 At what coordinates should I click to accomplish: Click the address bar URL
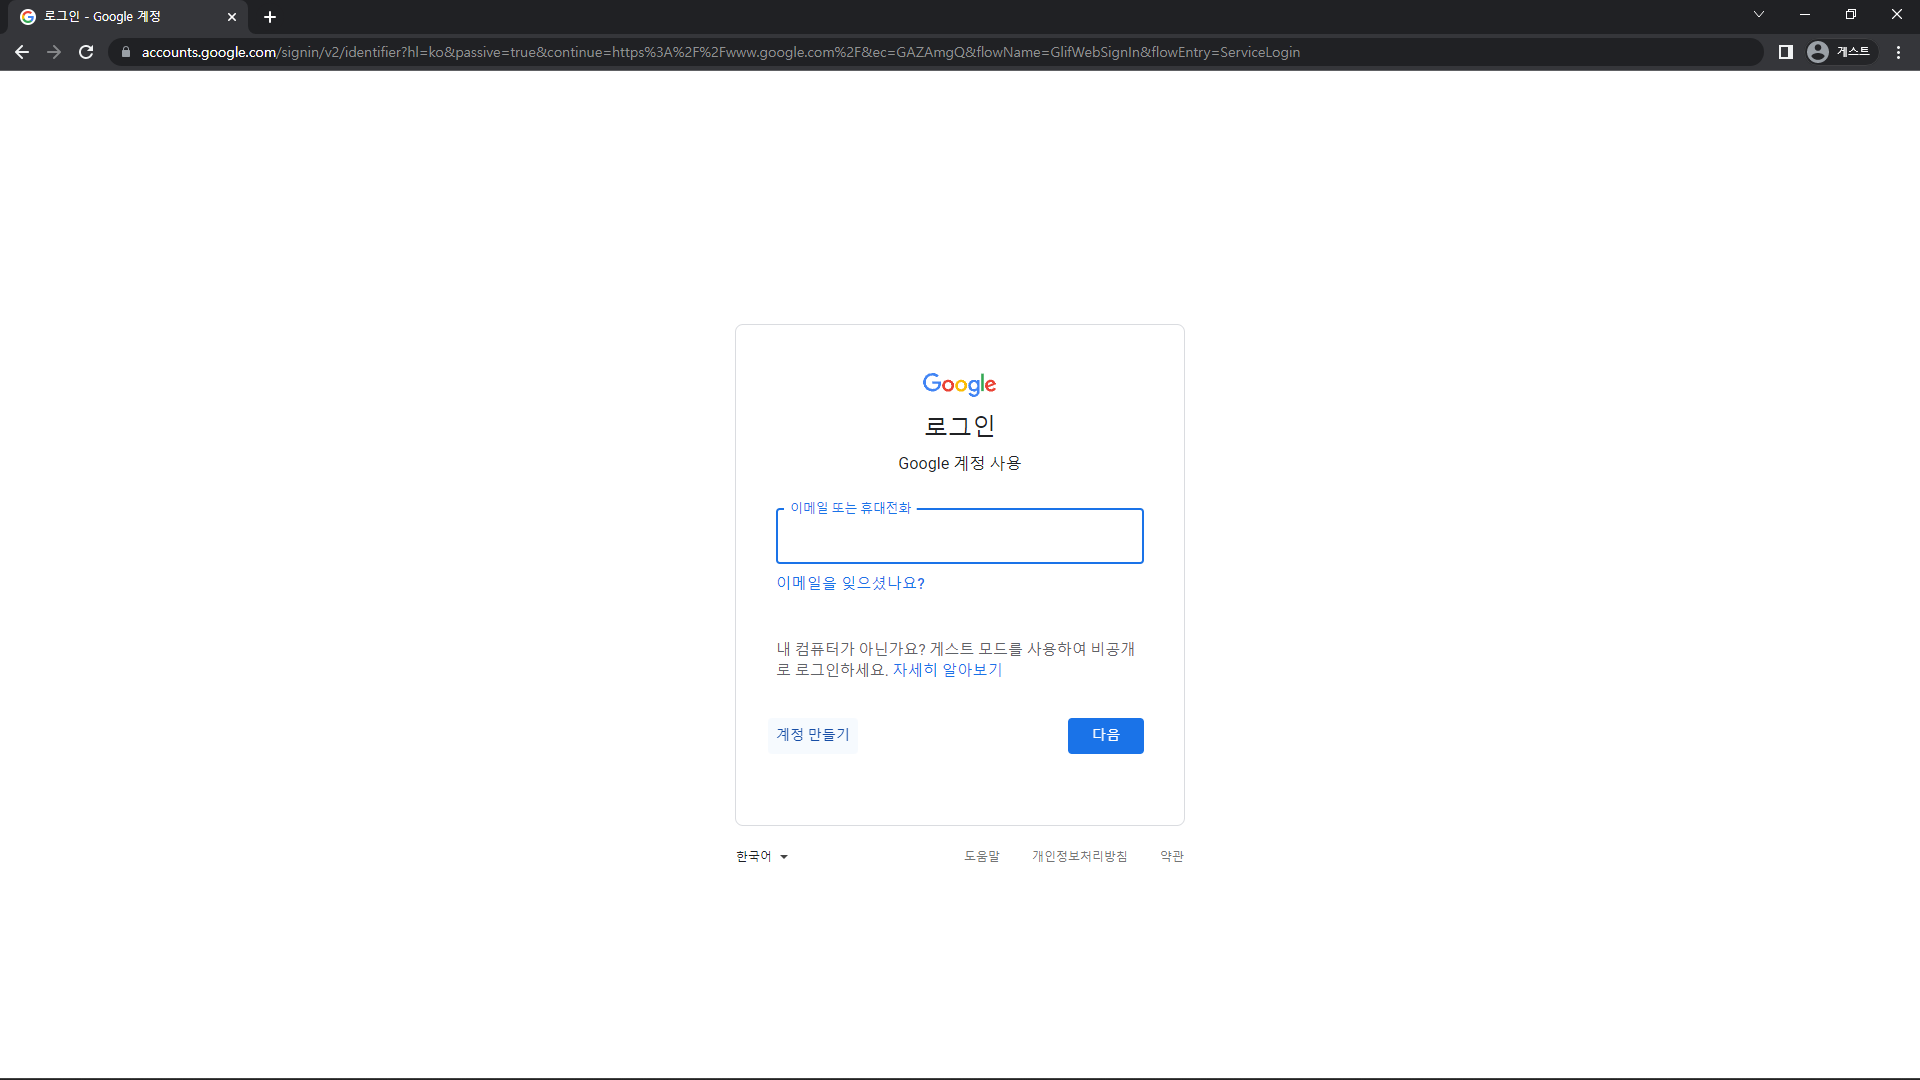[x=720, y=52]
